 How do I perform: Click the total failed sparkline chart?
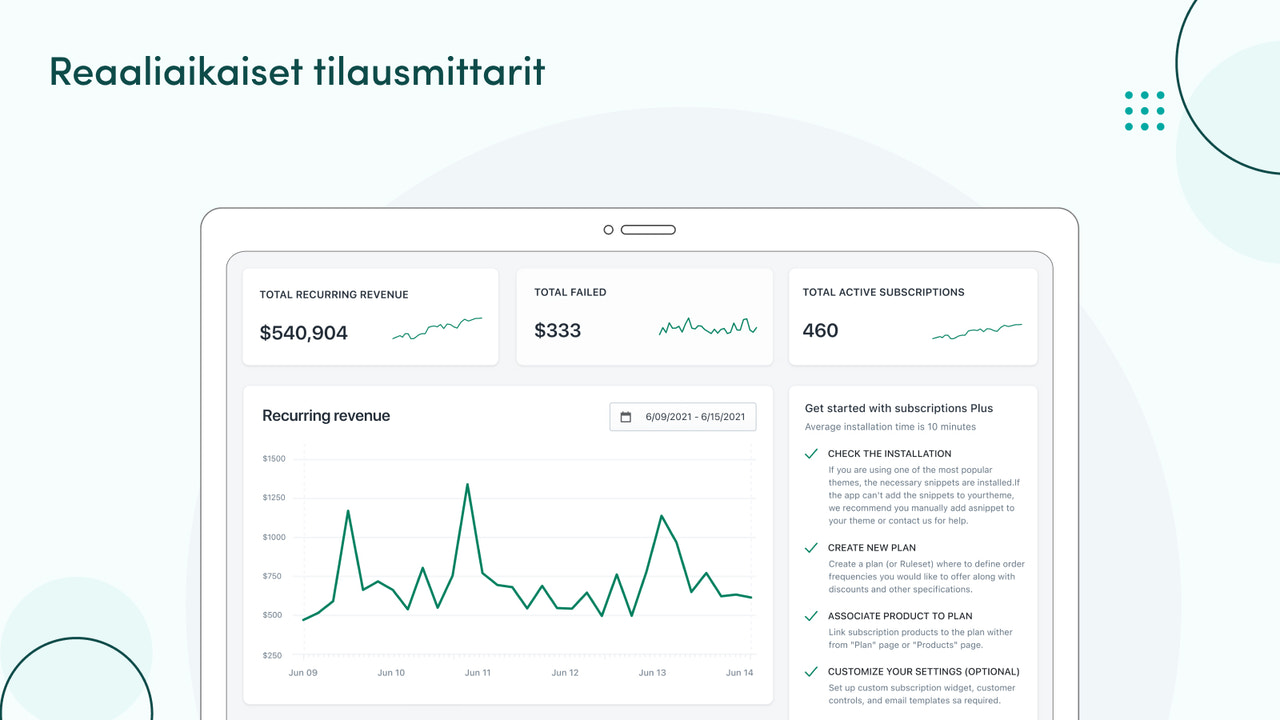(x=708, y=326)
